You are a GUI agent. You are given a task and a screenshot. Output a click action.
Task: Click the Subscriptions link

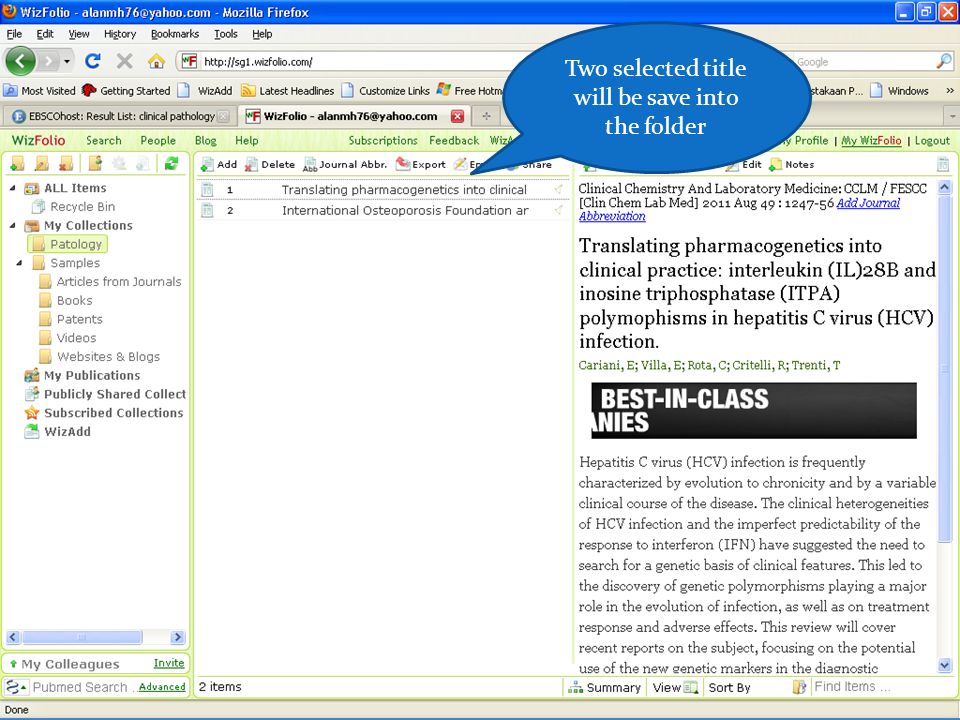(x=383, y=140)
